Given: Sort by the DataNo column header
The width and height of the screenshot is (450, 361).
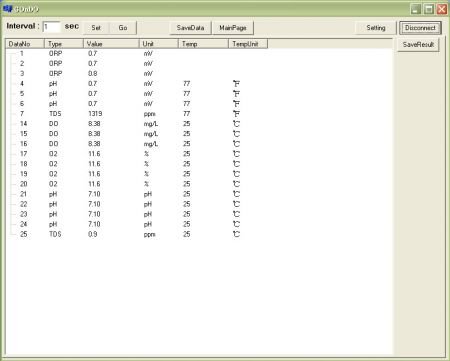Looking at the screenshot, I should [25, 44].
